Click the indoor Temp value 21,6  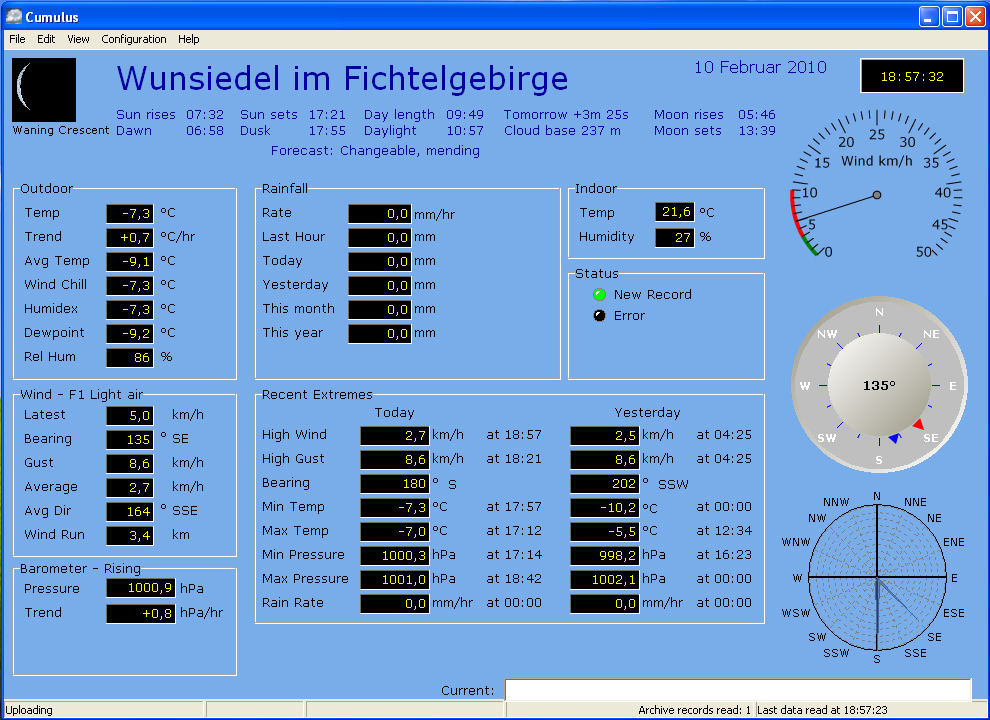pyautogui.click(x=674, y=212)
